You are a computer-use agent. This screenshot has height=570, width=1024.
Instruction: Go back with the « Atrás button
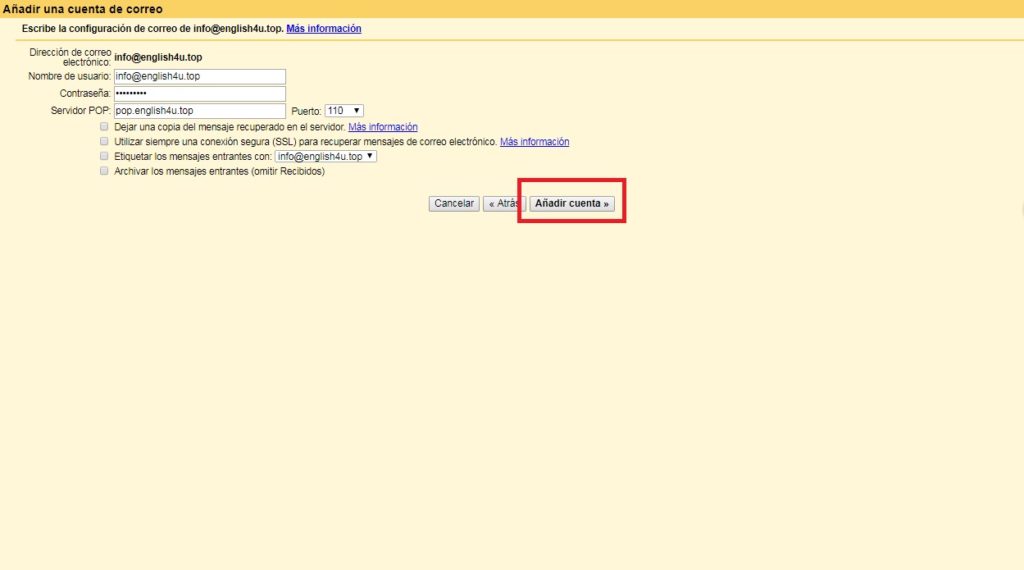504,204
